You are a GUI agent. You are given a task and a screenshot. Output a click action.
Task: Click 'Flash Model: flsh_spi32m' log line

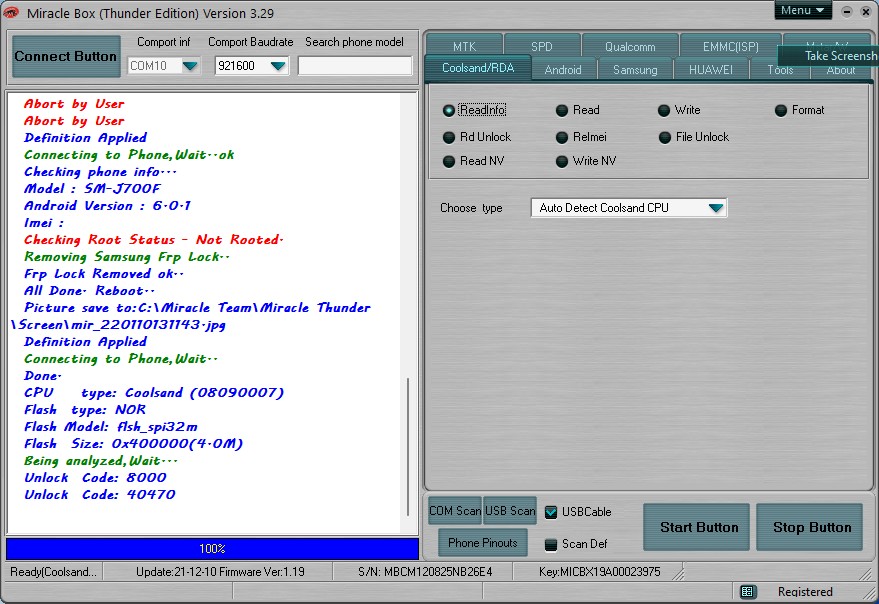coord(110,427)
